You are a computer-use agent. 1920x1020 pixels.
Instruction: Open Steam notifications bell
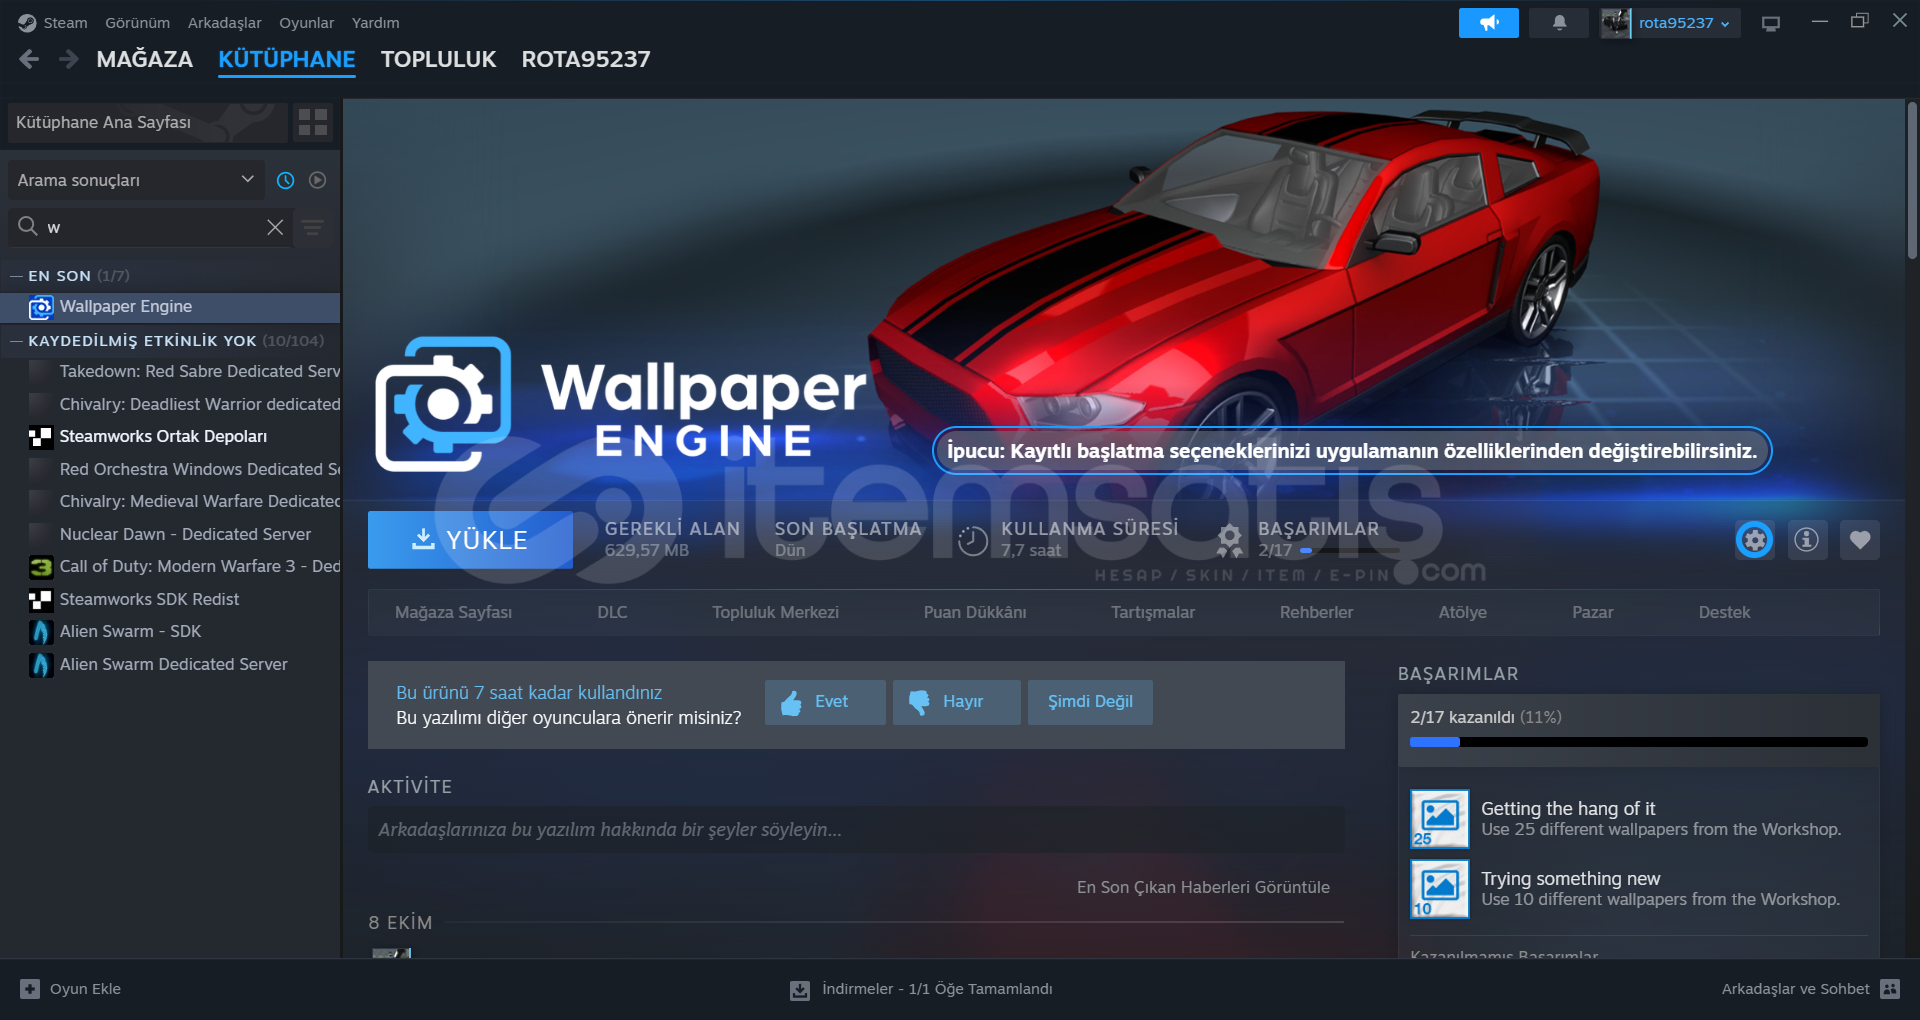tap(1558, 22)
